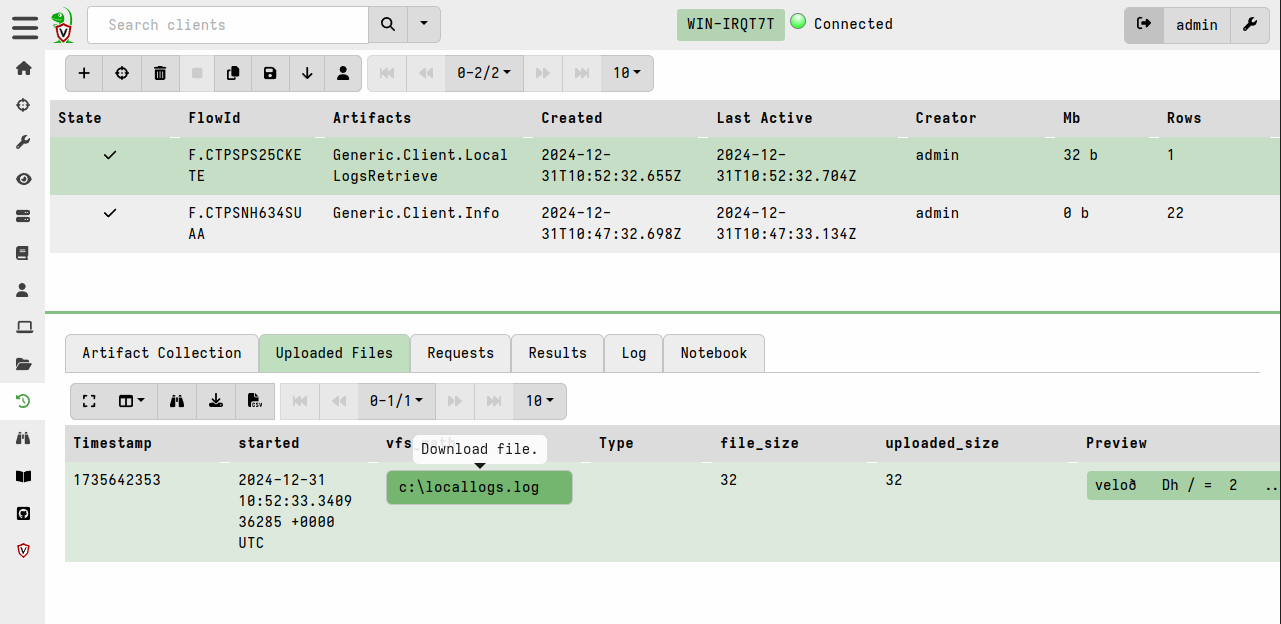Toggle the Hunt Manager crosshair in the sidebar
Viewport: 1281px width, 624px height.
coord(23,105)
